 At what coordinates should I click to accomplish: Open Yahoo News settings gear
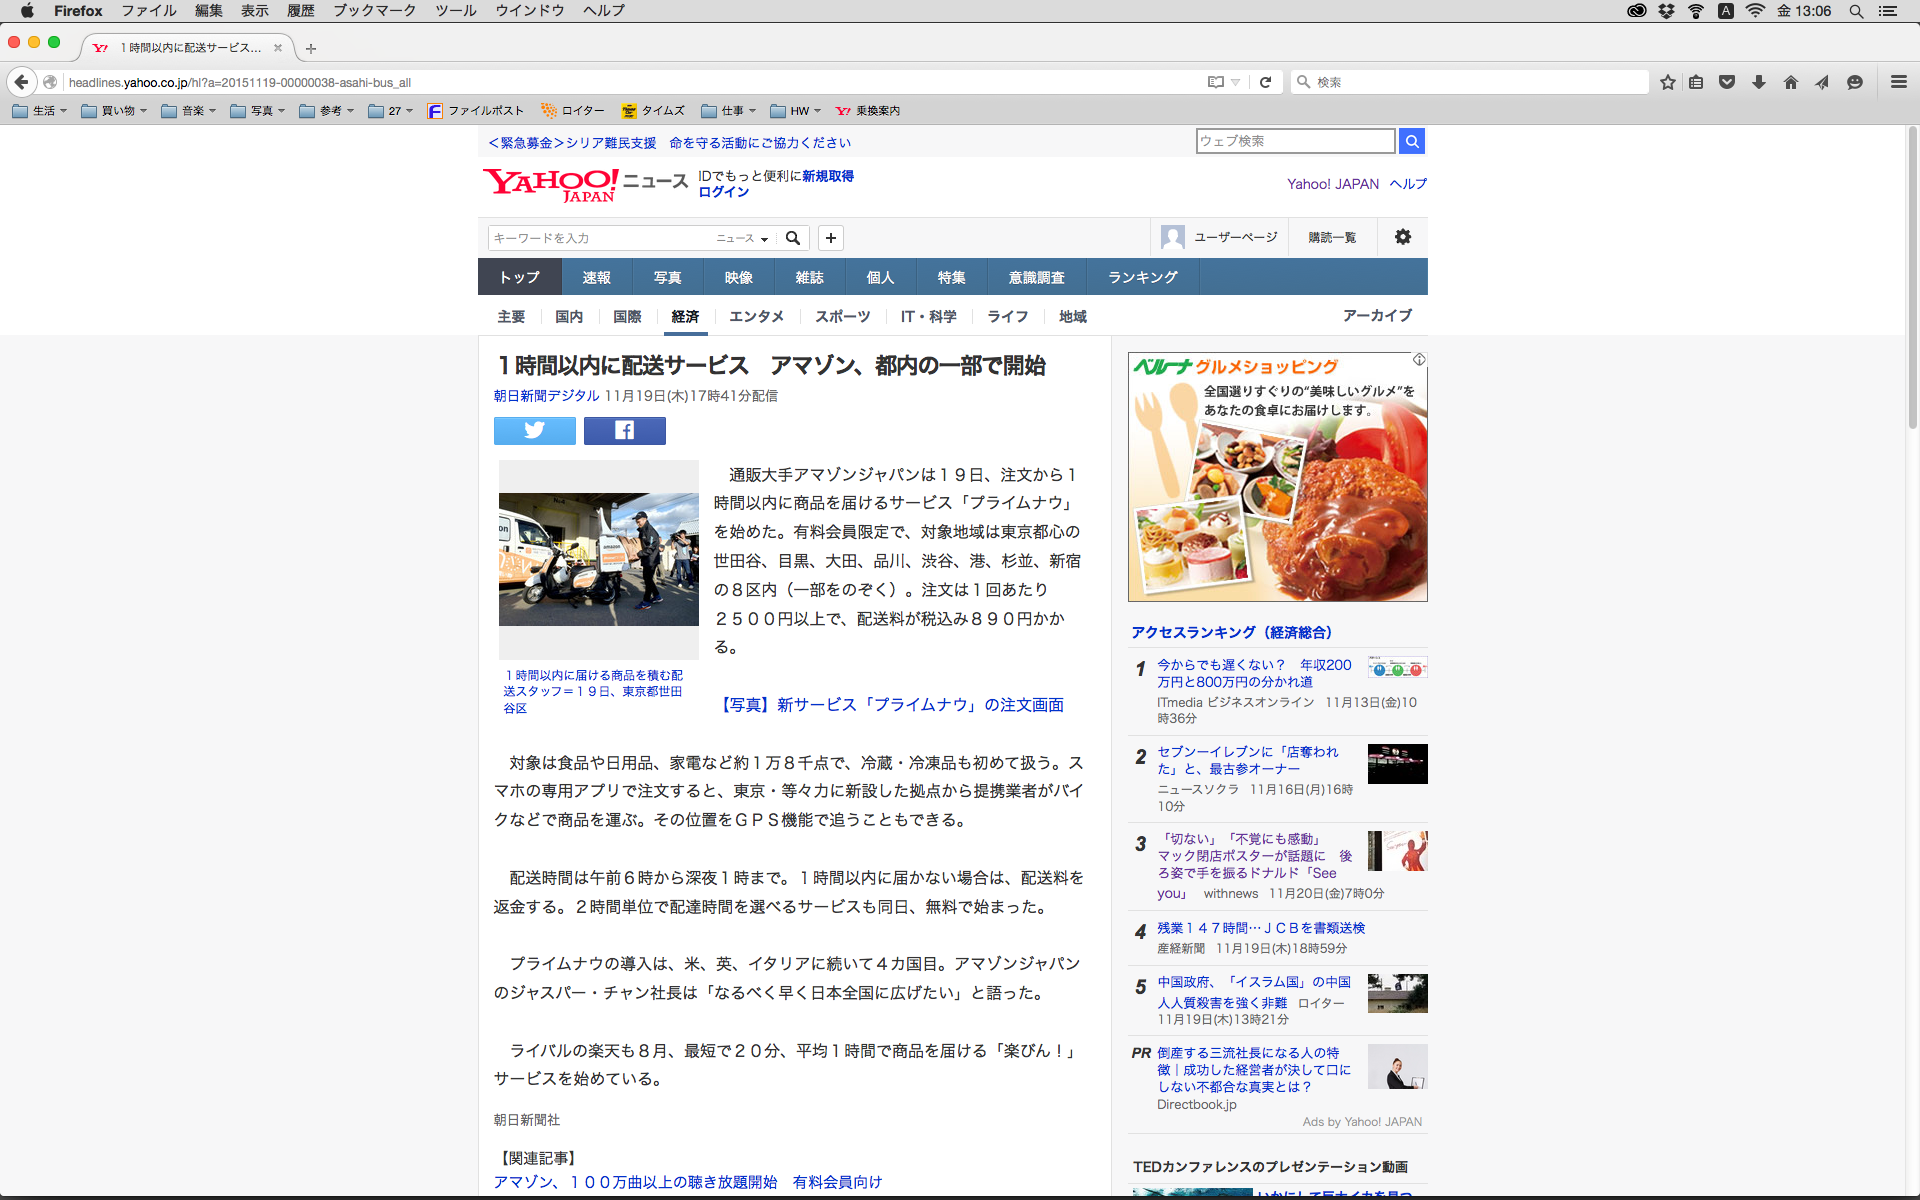(1402, 237)
